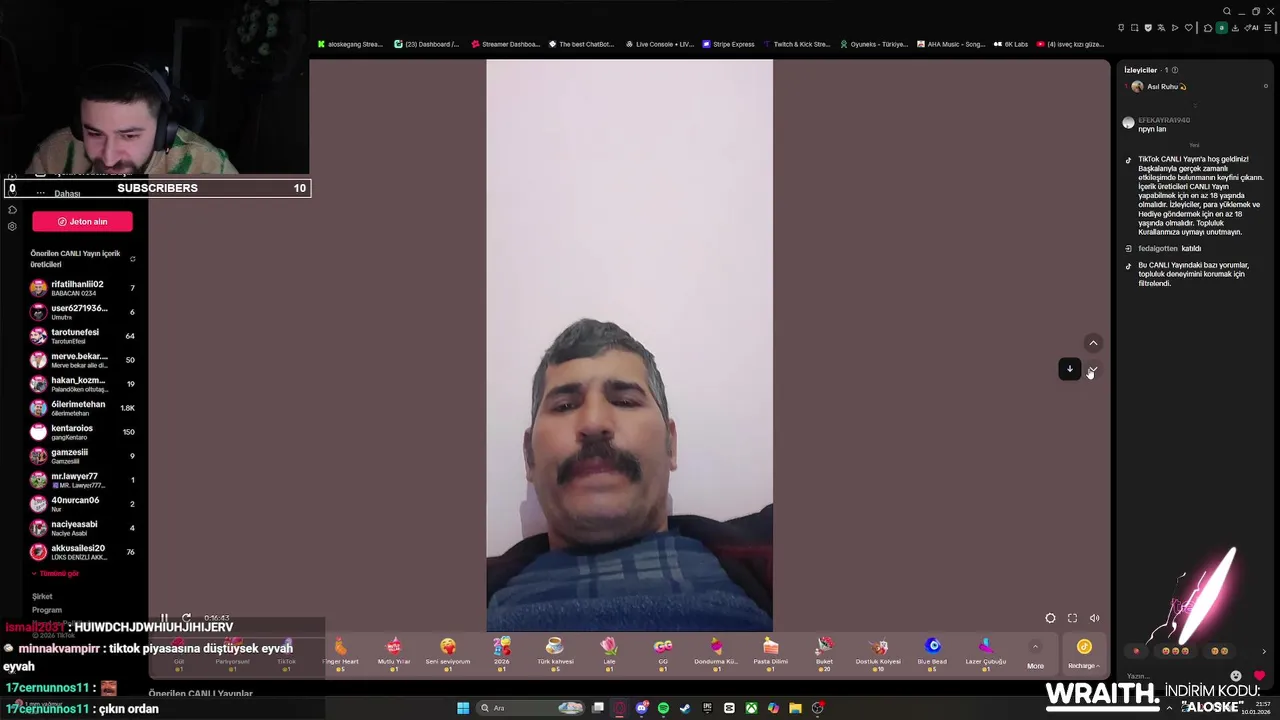Send a heart like
The width and height of the screenshot is (1280, 720).
1259,676
